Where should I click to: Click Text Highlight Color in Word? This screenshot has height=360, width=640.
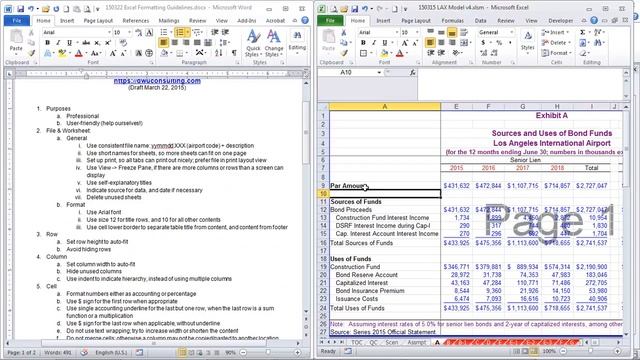coord(62,53)
